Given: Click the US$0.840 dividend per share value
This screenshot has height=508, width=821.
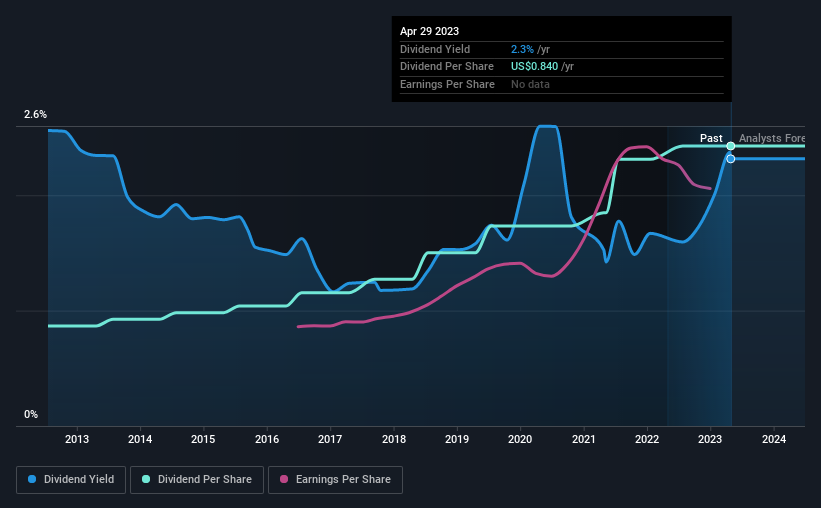Looking at the screenshot, I should (535, 67).
